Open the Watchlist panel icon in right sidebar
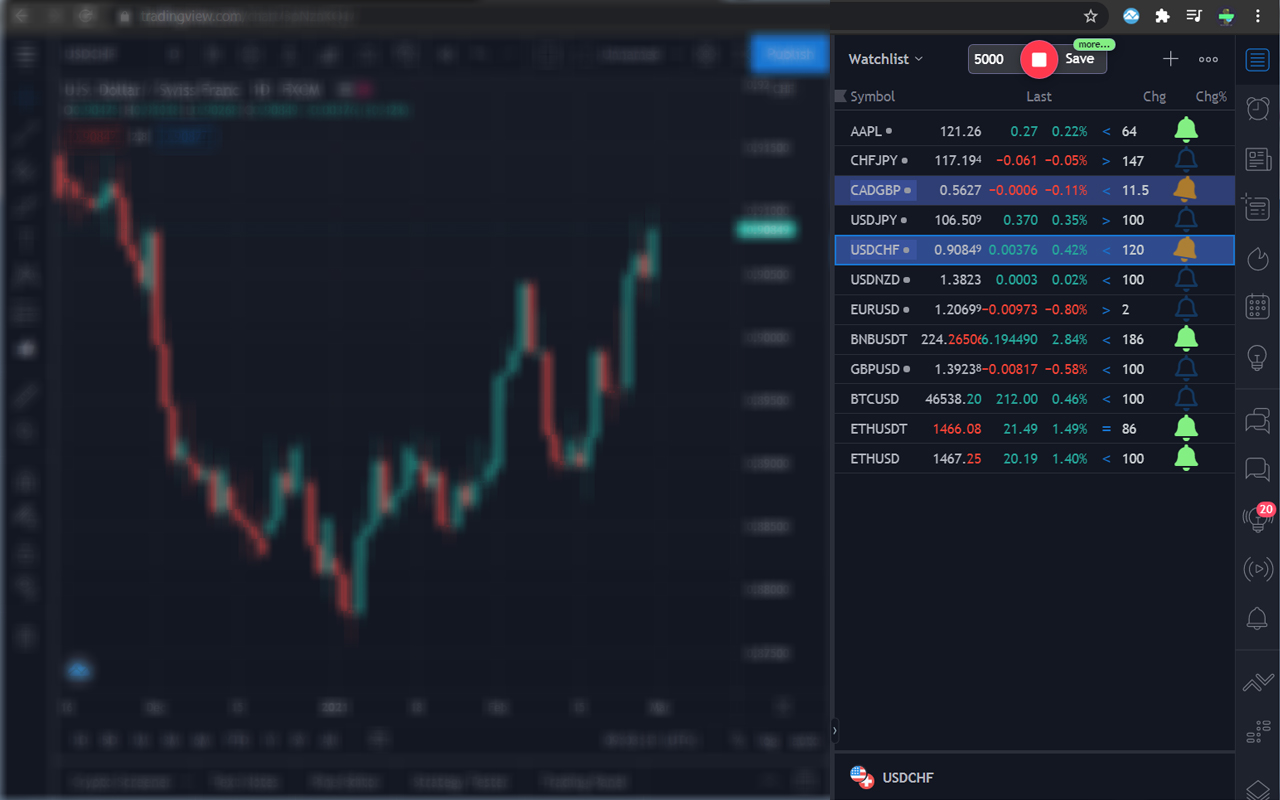The width and height of the screenshot is (1280, 800). pos(1257,60)
